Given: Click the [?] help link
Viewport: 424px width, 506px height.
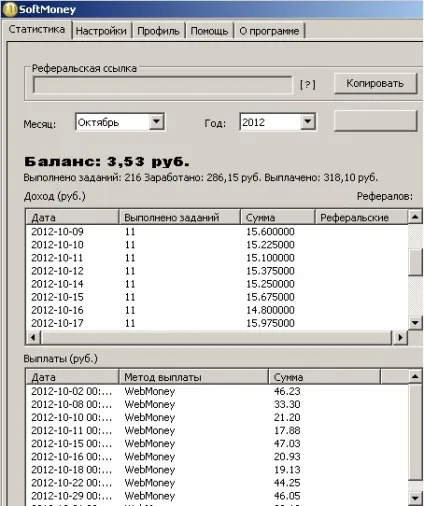Looking at the screenshot, I should [x=307, y=85].
